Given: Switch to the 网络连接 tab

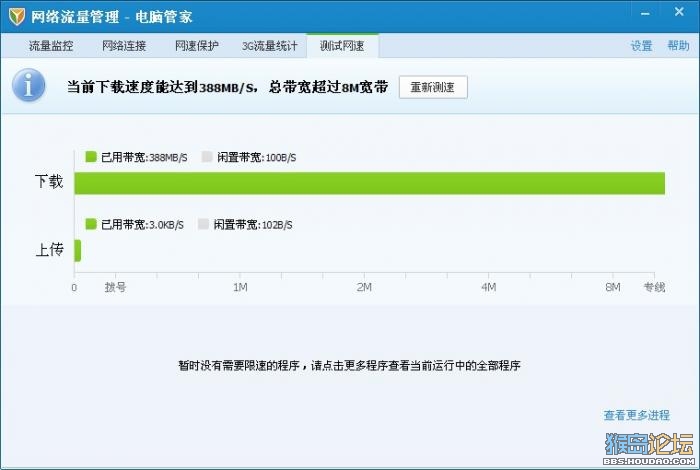Looking at the screenshot, I should click(124, 46).
